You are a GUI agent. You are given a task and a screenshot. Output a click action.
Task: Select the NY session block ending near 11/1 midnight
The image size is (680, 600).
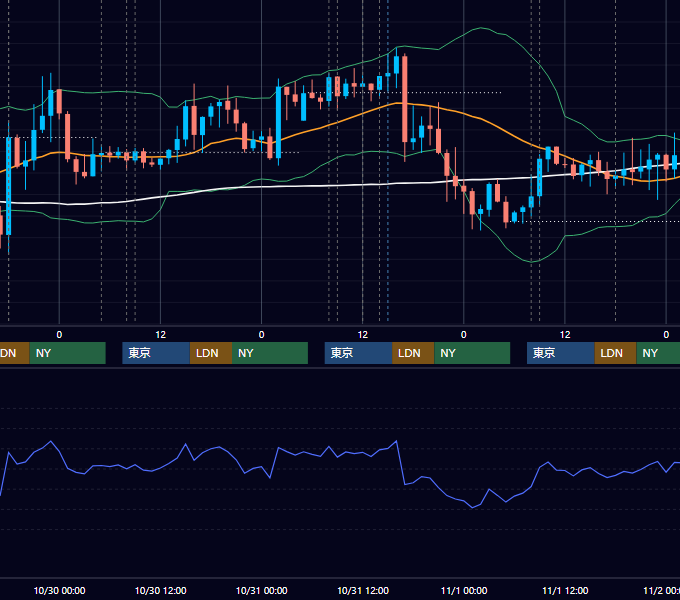click(472, 353)
